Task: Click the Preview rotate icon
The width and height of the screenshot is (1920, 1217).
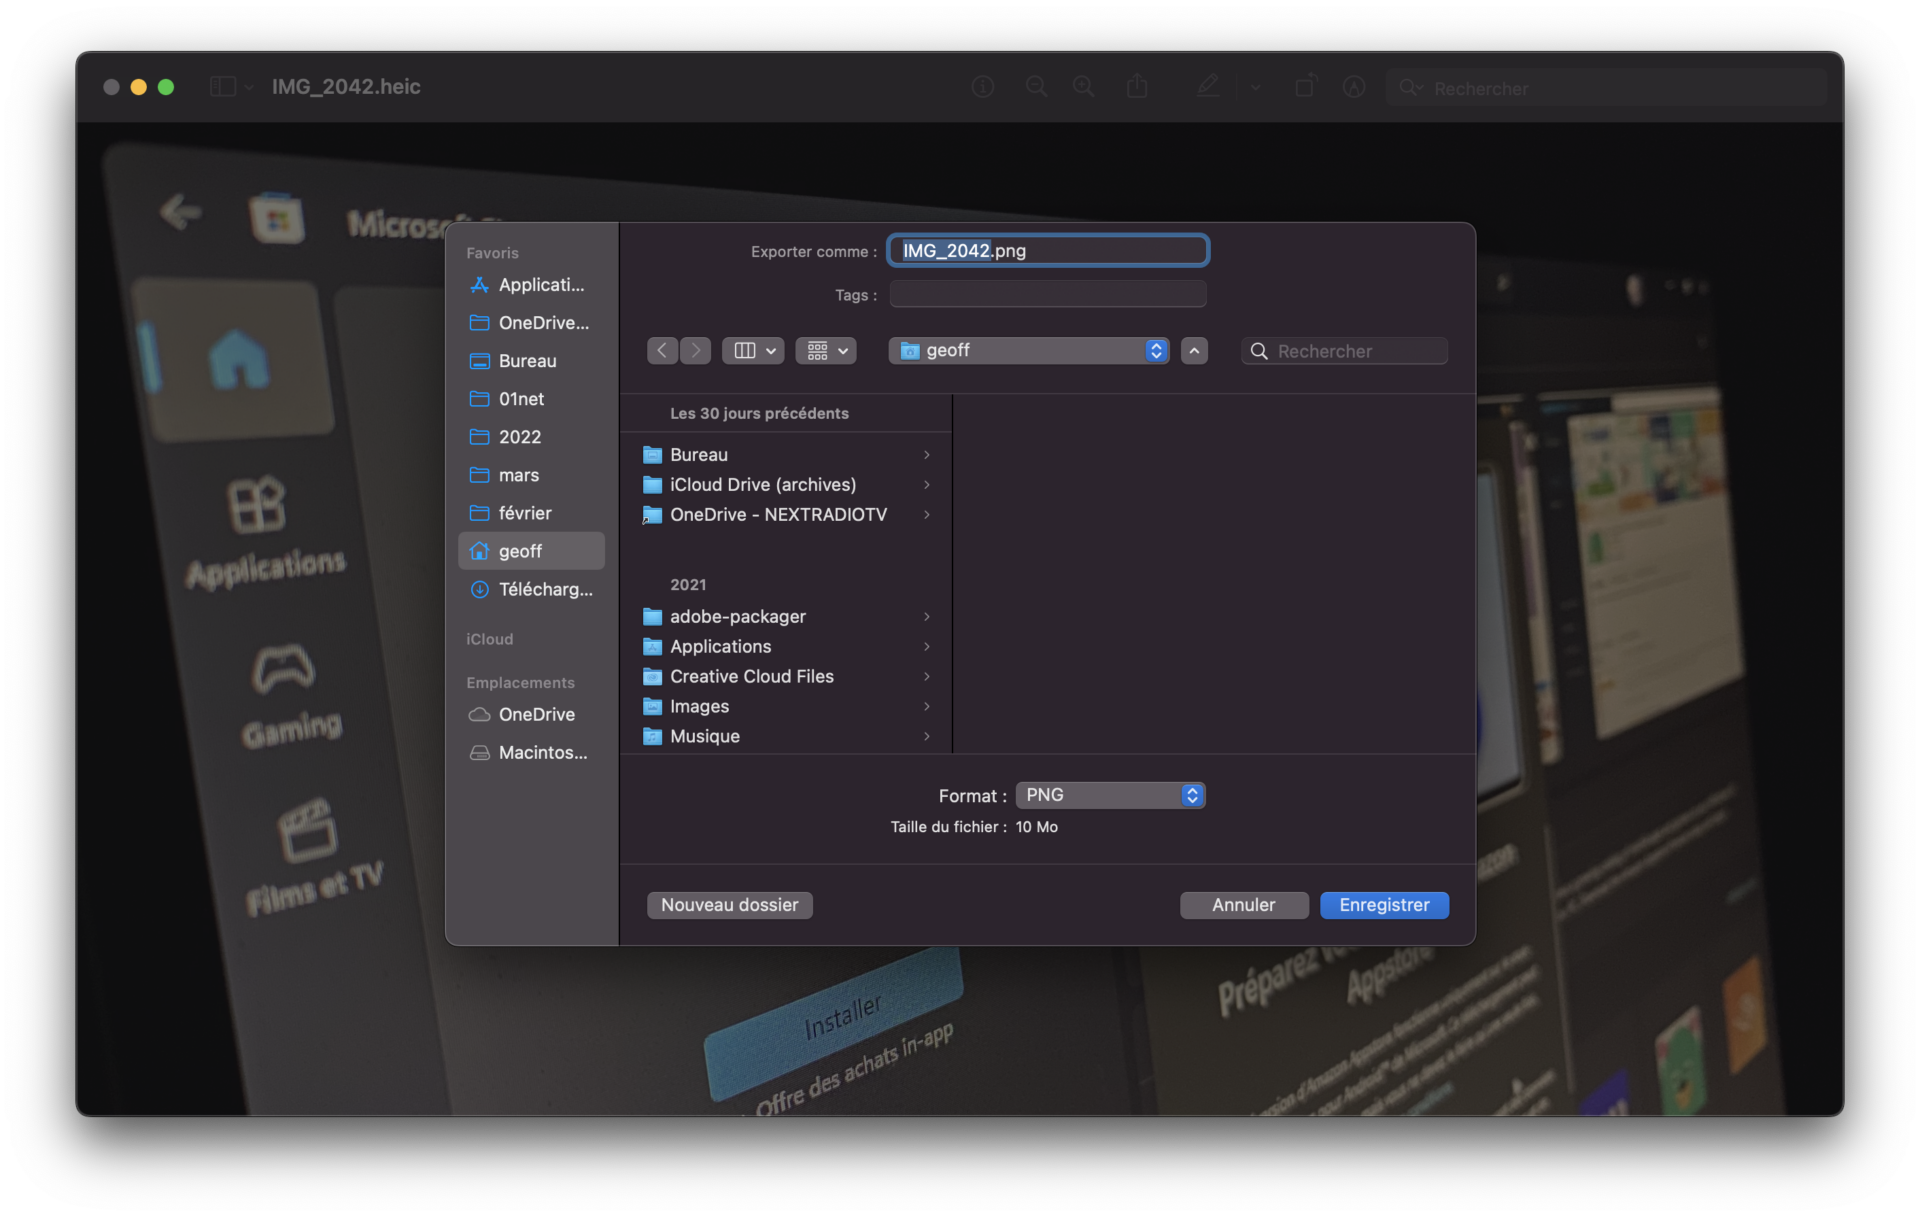Action: coord(1305,87)
